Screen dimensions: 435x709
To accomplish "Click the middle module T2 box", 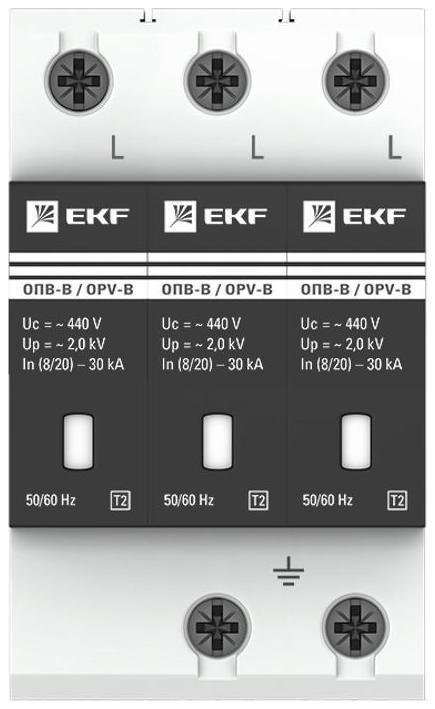I will click(x=258, y=501).
